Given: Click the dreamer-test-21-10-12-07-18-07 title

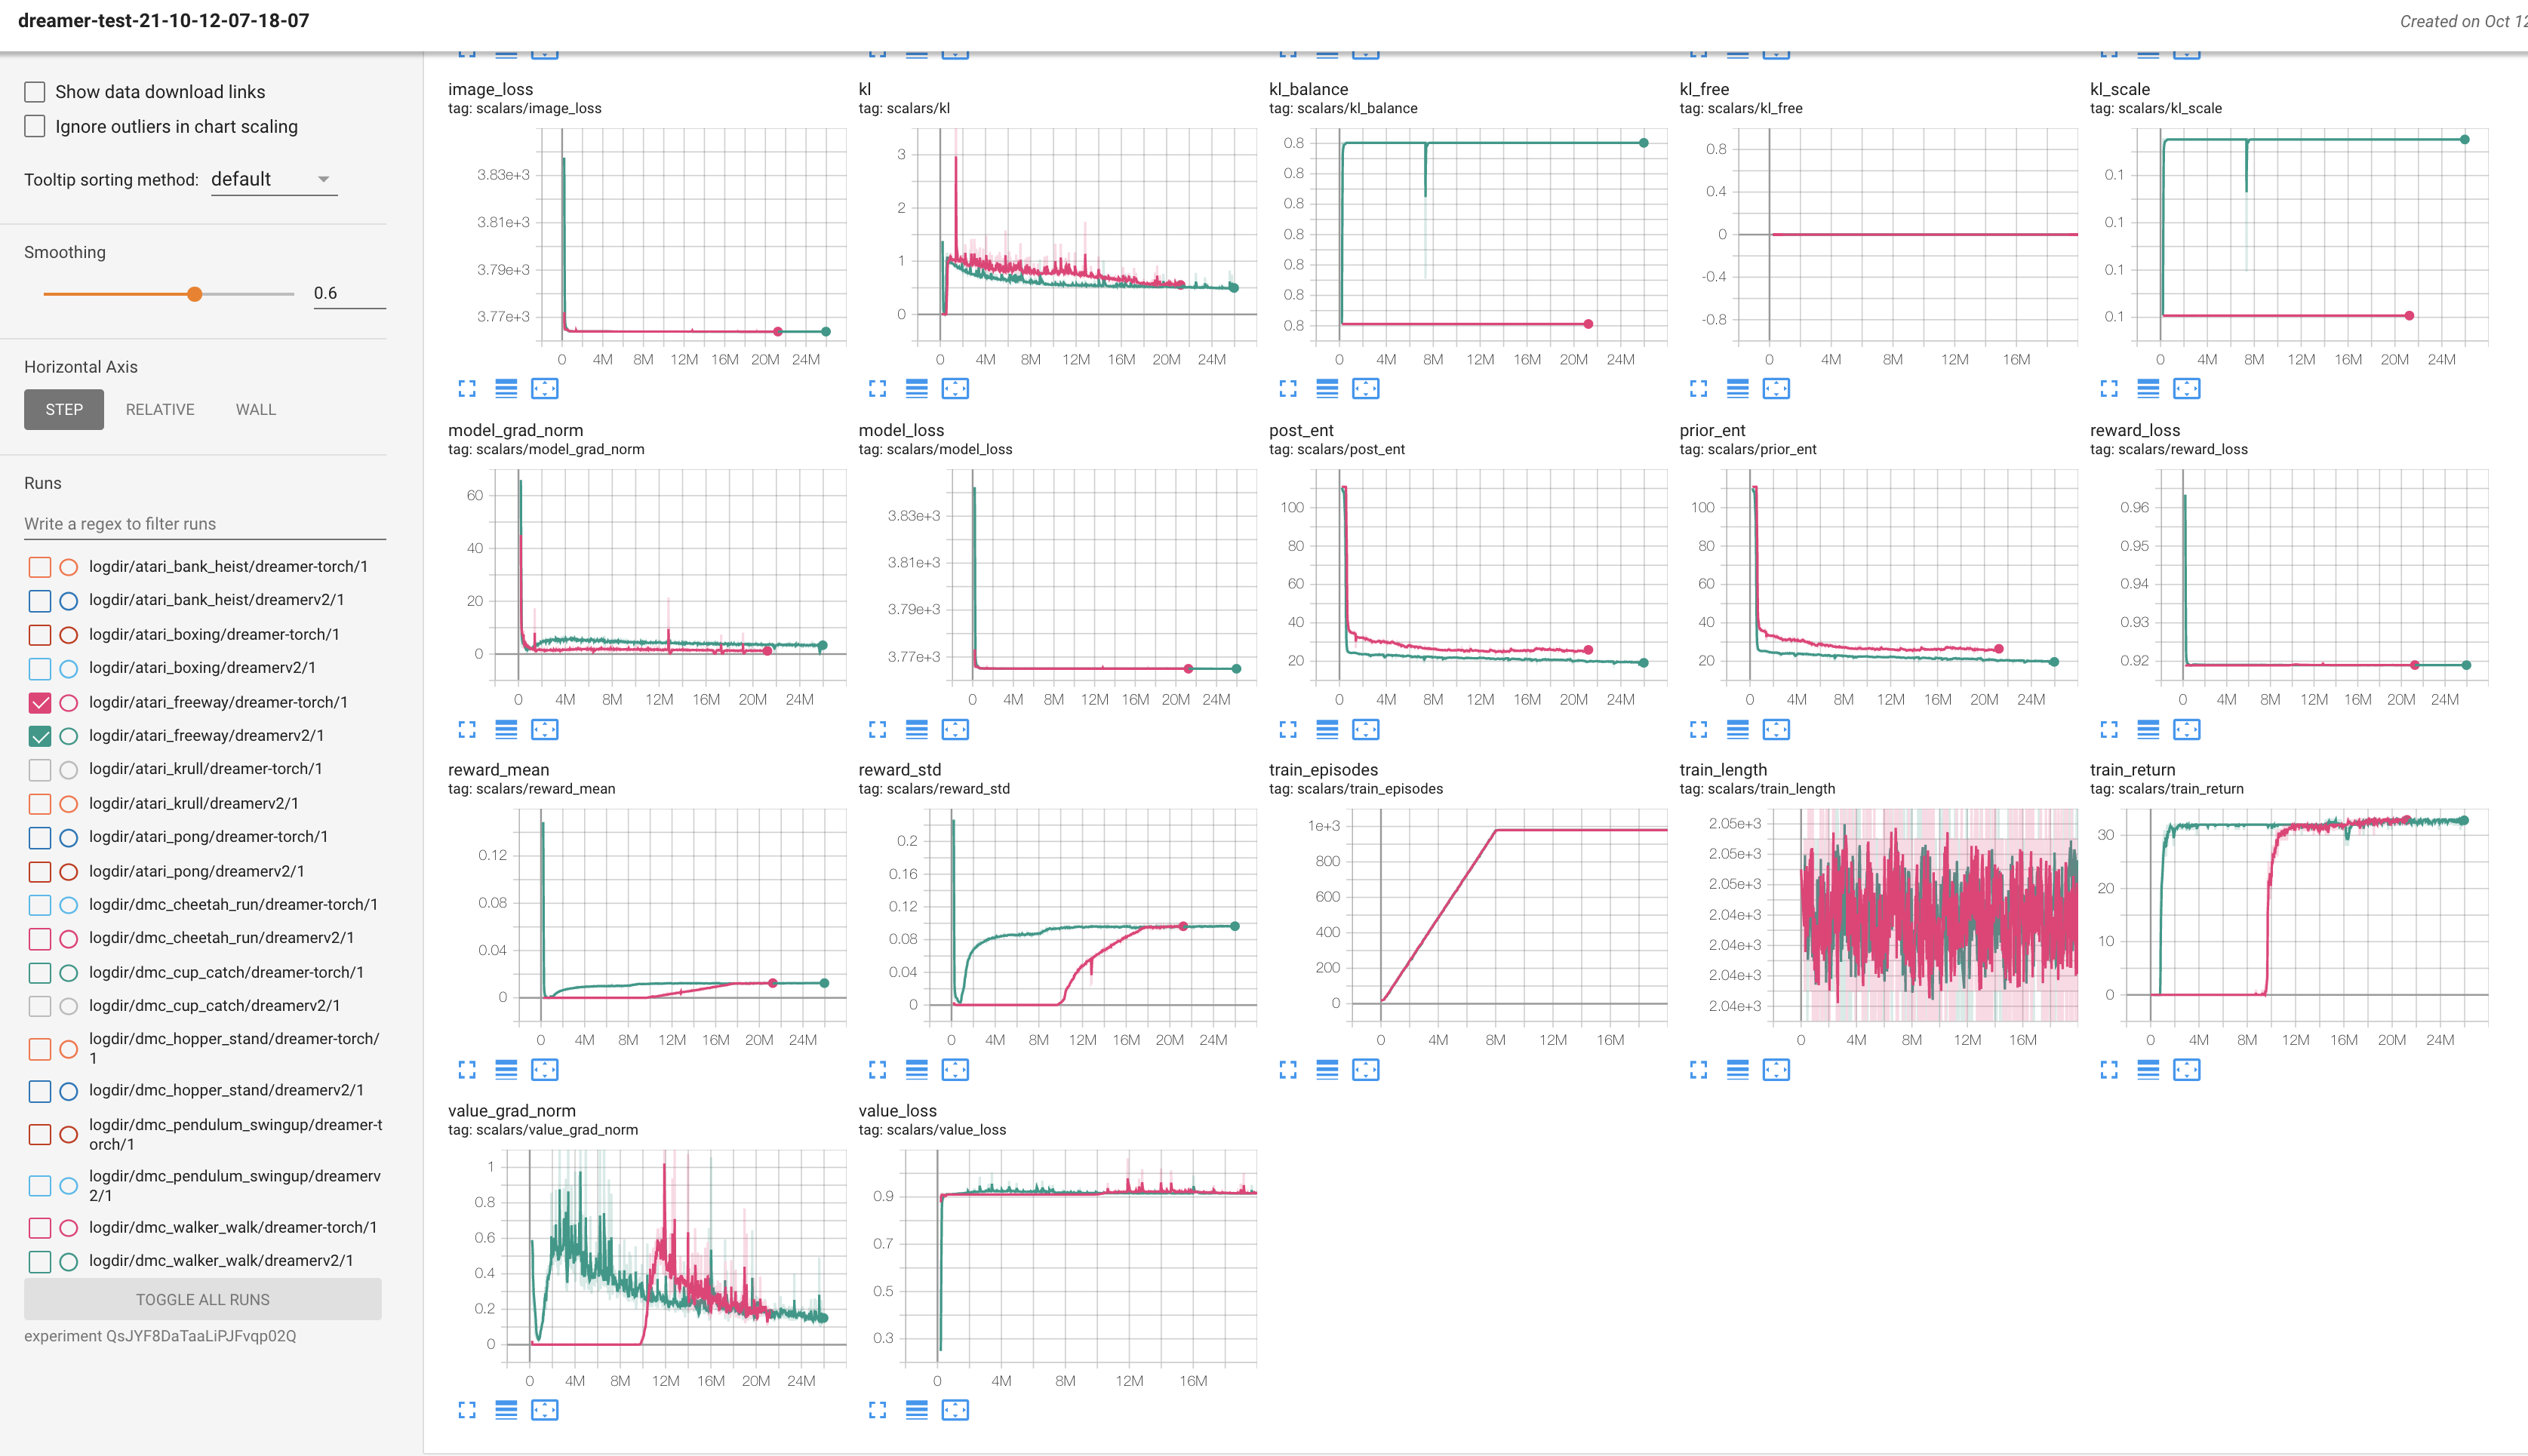Looking at the screenshot, I should 164,21.
